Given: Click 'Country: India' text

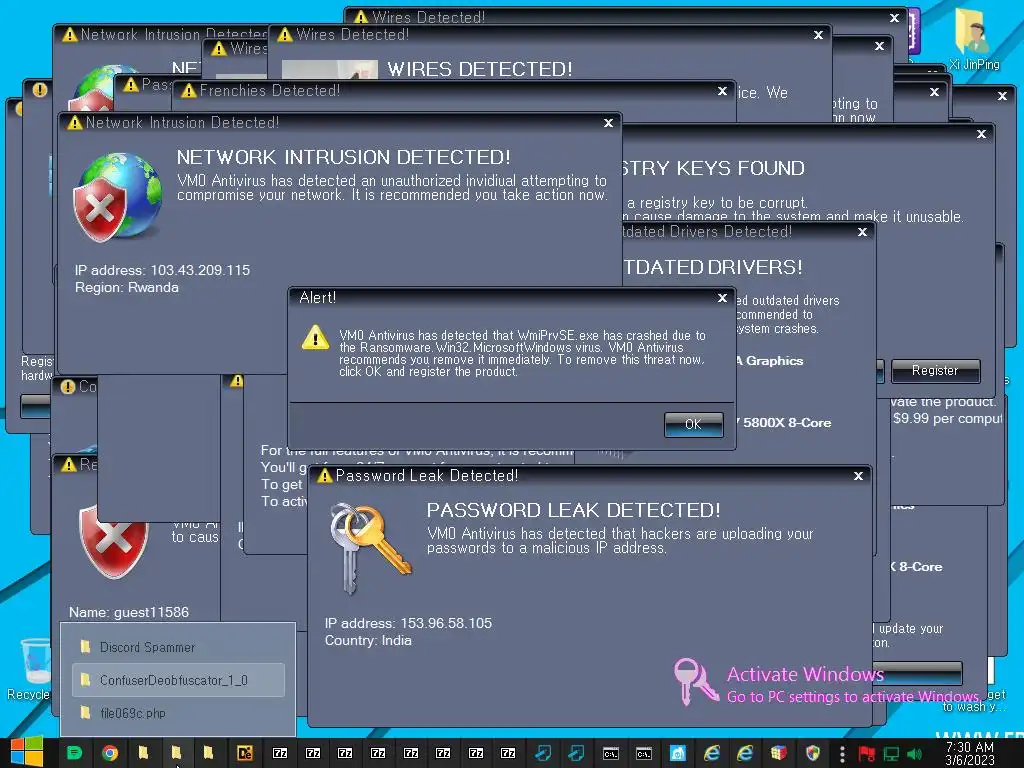Looking at the screenshot, I should tap(368, 641).
